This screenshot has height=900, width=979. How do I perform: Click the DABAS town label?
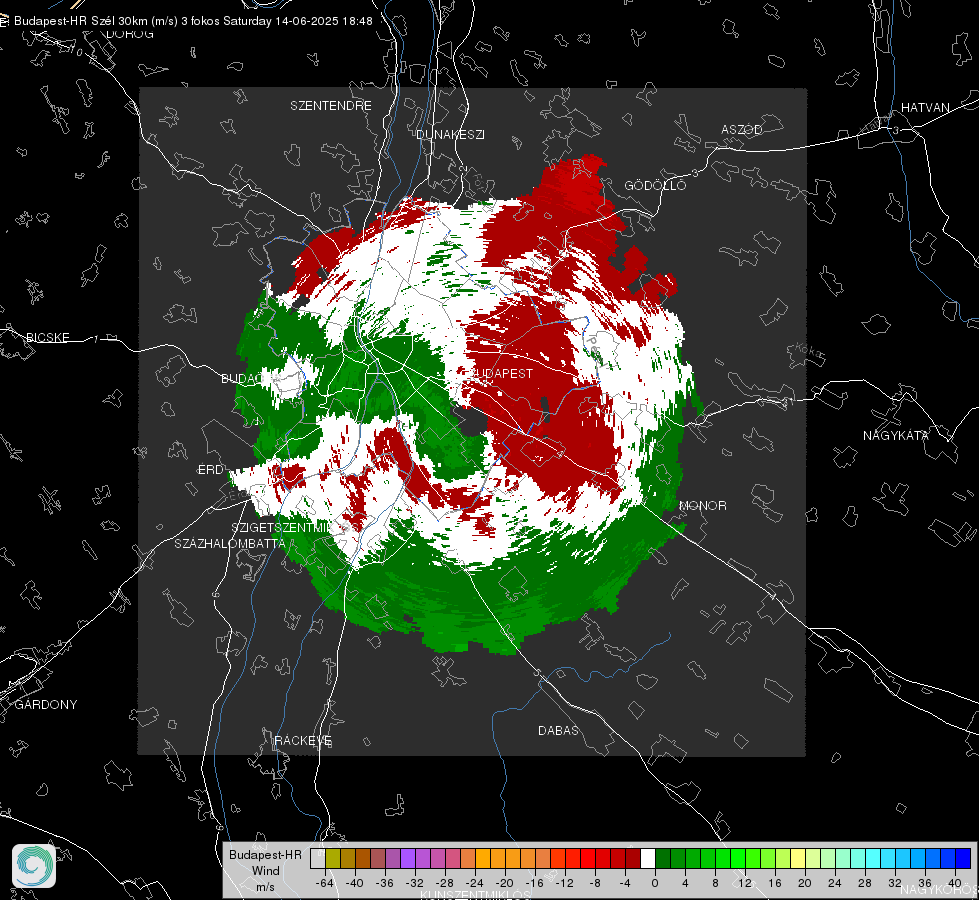pos(558,730)
